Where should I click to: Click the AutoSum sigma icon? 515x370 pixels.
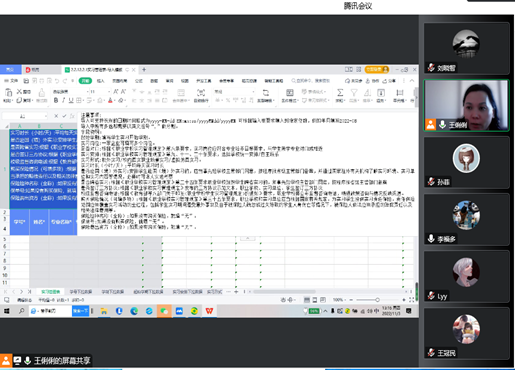[x=340, y=92]
